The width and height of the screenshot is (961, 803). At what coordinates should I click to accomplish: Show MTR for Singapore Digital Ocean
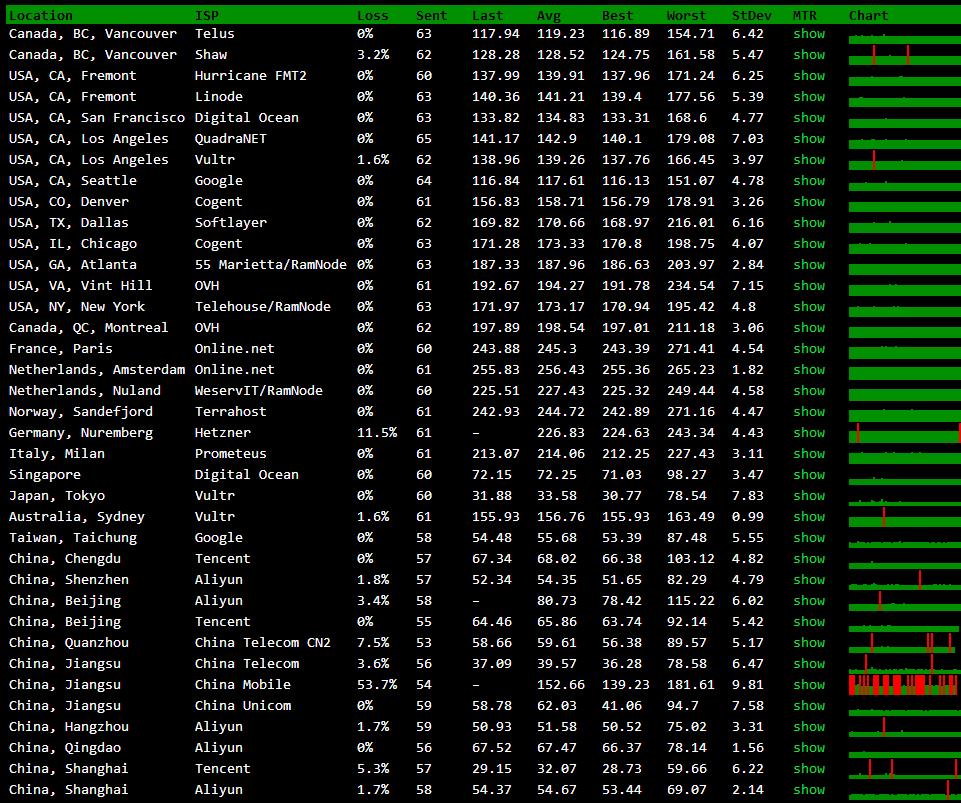coord(809,474)
